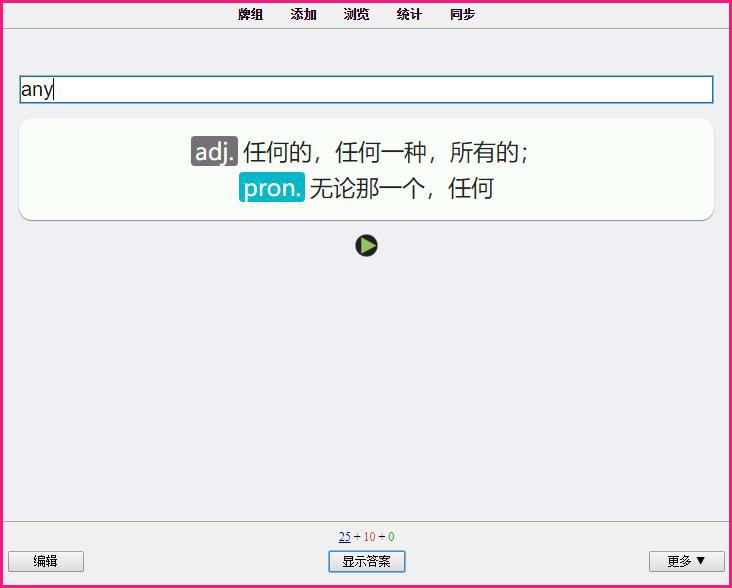
Task: Open the 牌组 decks menu
Action: [x=251, y=14]
